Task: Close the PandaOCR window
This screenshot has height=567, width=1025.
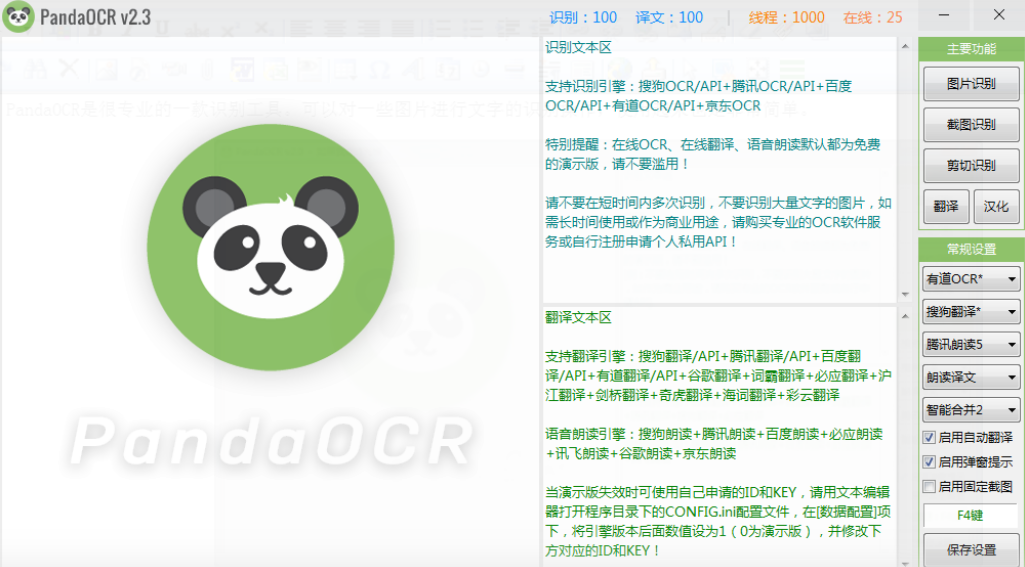Action: pos(999,16)
